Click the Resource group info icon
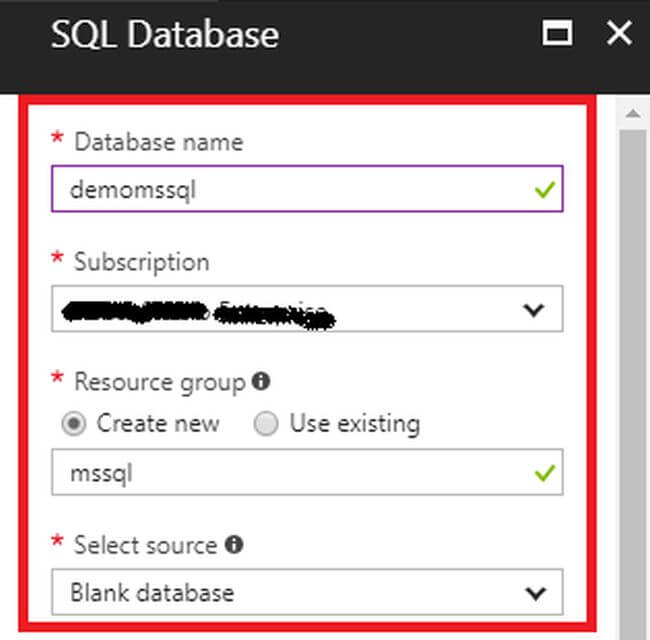The height and width of the screenshot is (640, 650). [x=260, y=382]
